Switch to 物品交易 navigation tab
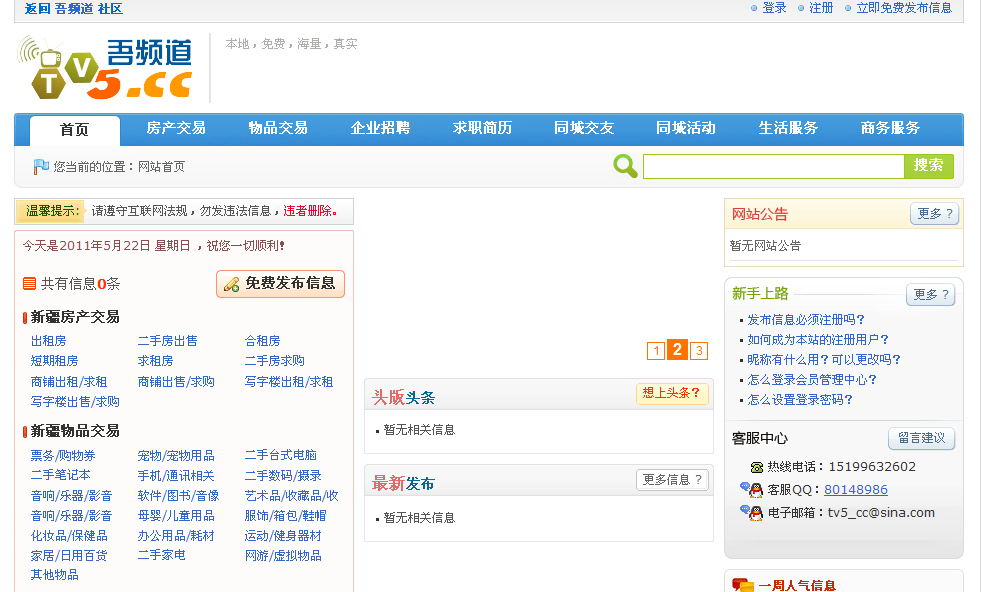 pos(278,128)
